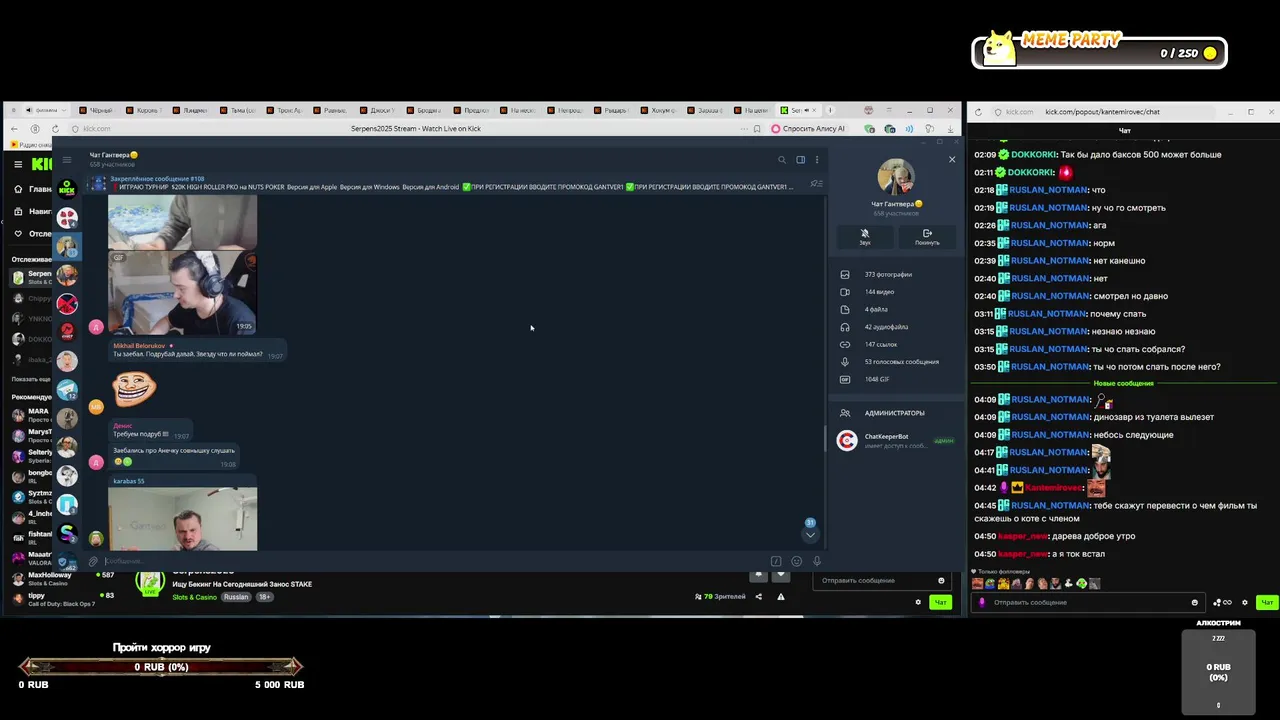
Task: Reload the popout chat window
Action: 978,112
